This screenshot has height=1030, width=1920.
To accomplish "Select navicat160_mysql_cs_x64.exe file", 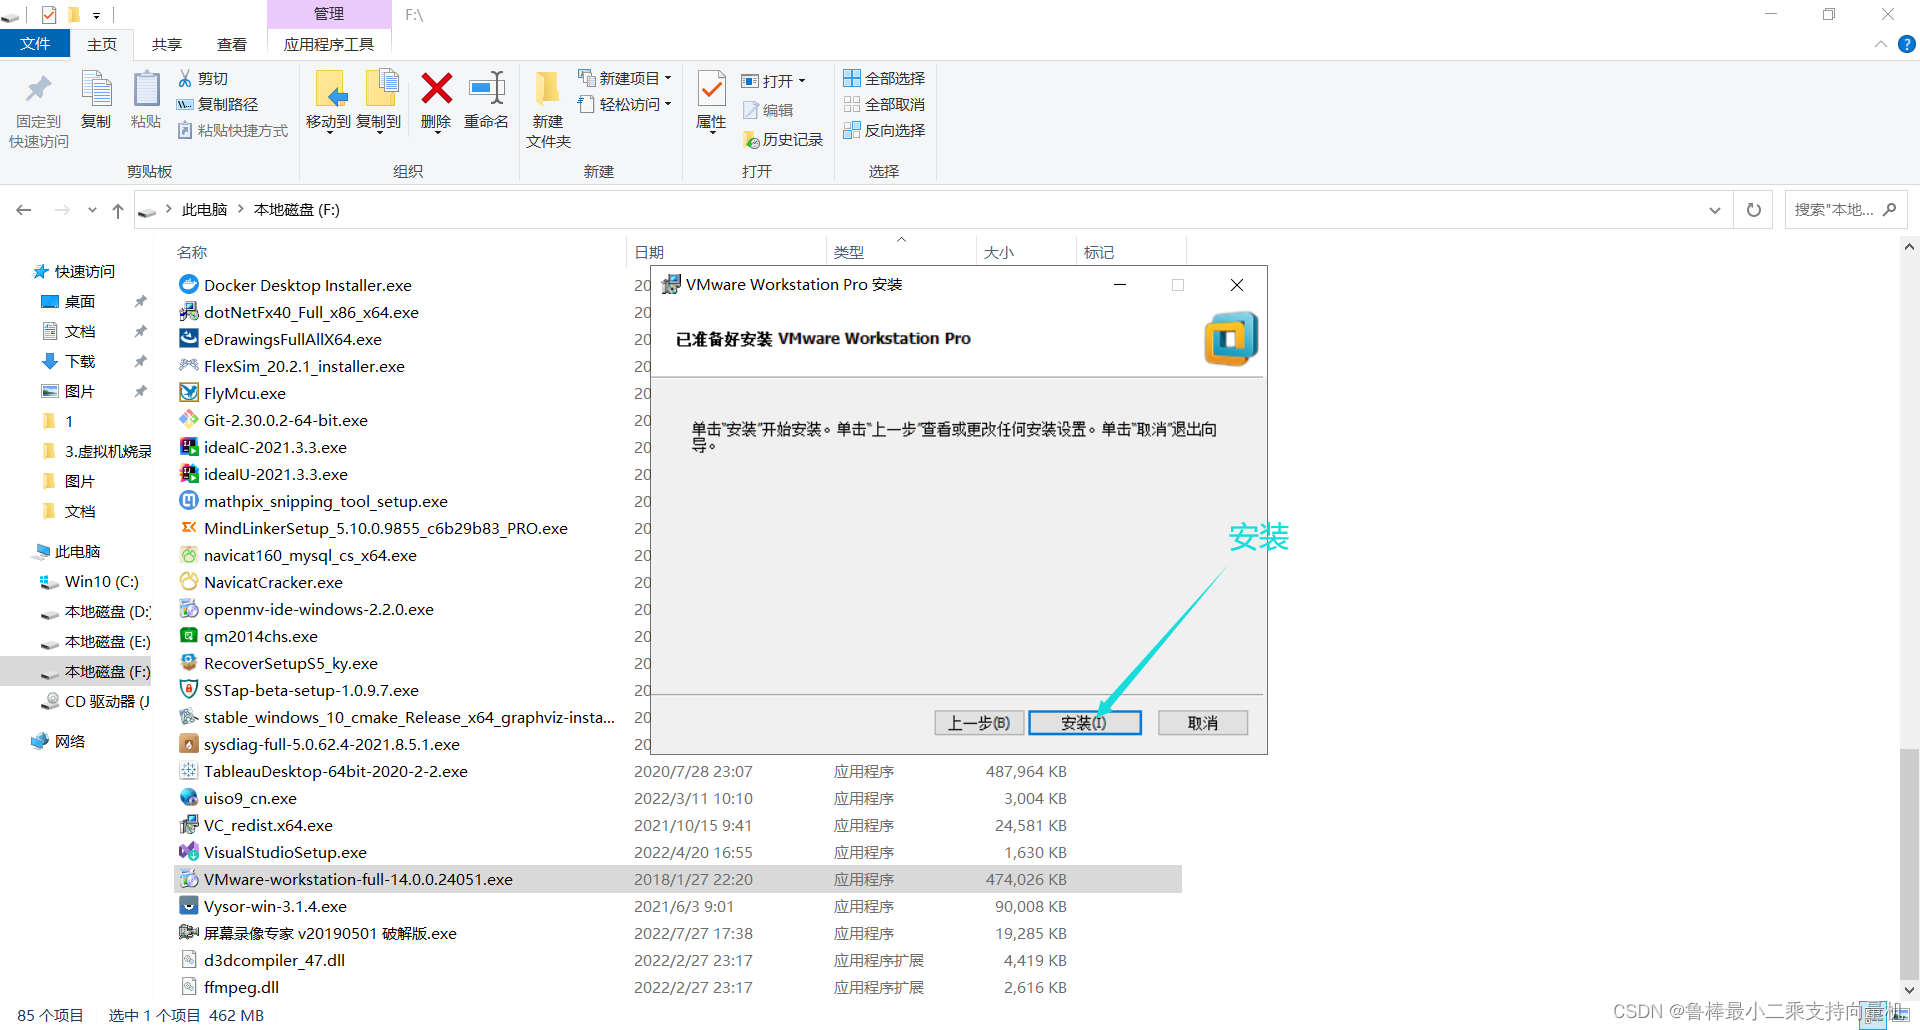I will (310, 556).
